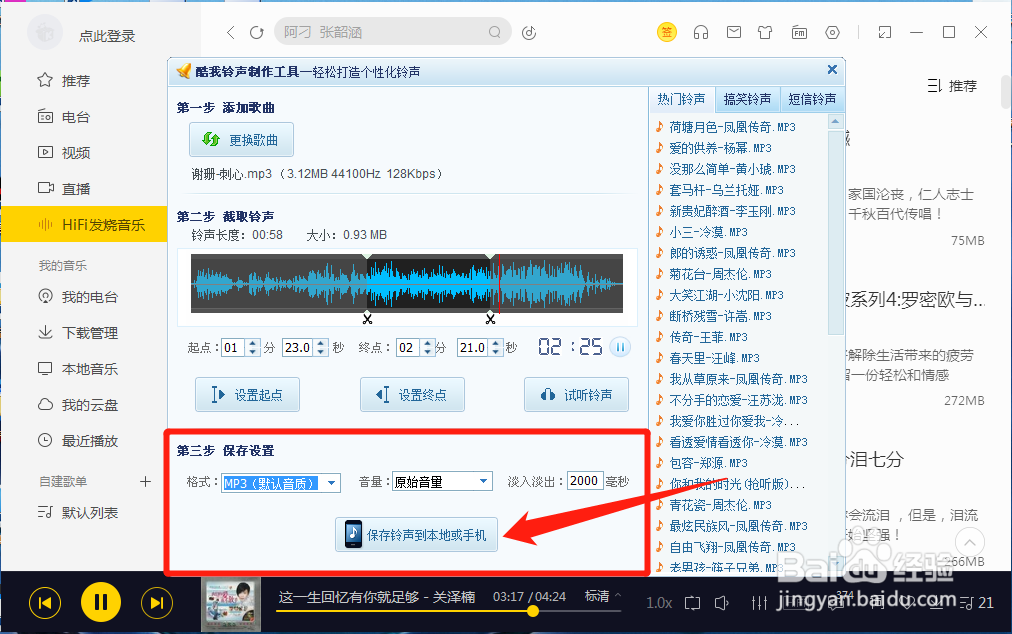Select HiFi发烧音乐 in the sidebar

click(84, 224)
